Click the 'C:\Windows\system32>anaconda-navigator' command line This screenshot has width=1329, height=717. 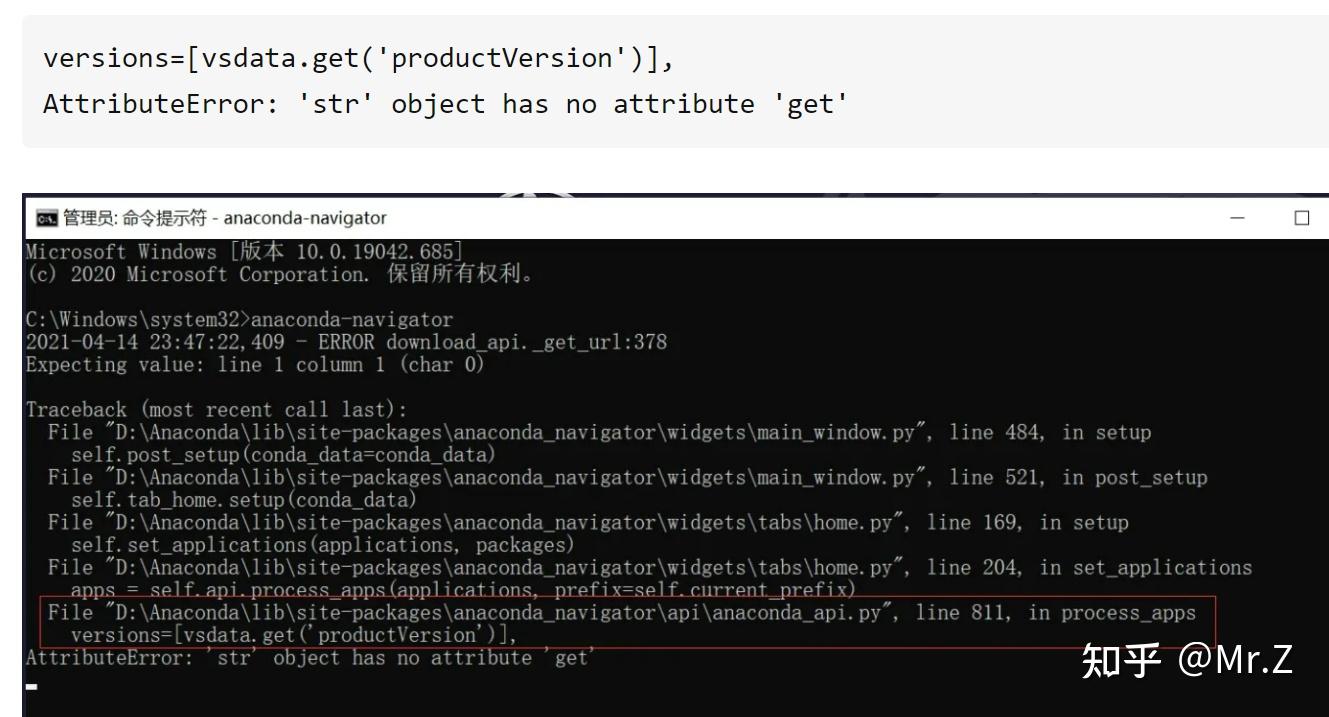click(x=239, y=320)
